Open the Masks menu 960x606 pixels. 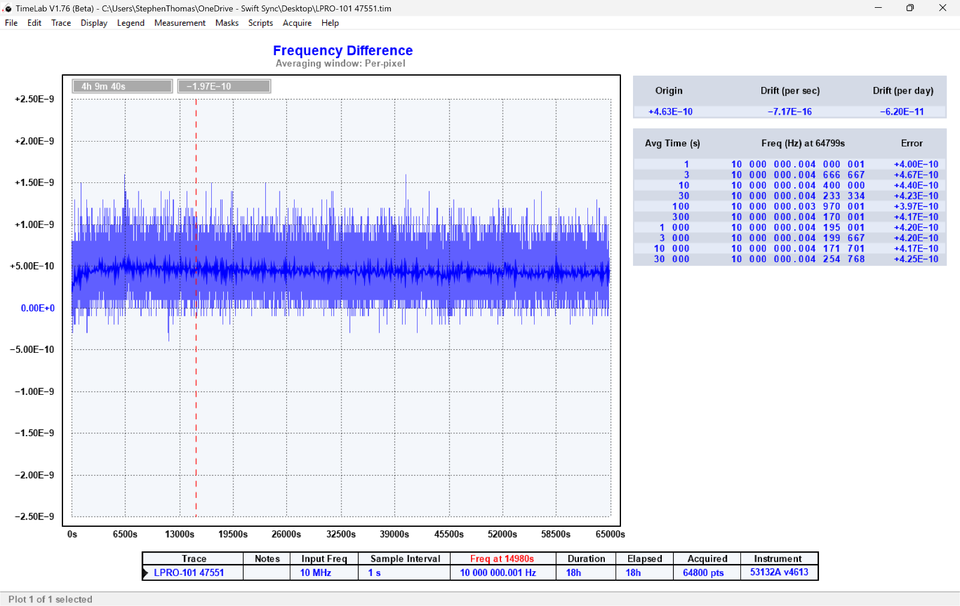pos(227,23)
